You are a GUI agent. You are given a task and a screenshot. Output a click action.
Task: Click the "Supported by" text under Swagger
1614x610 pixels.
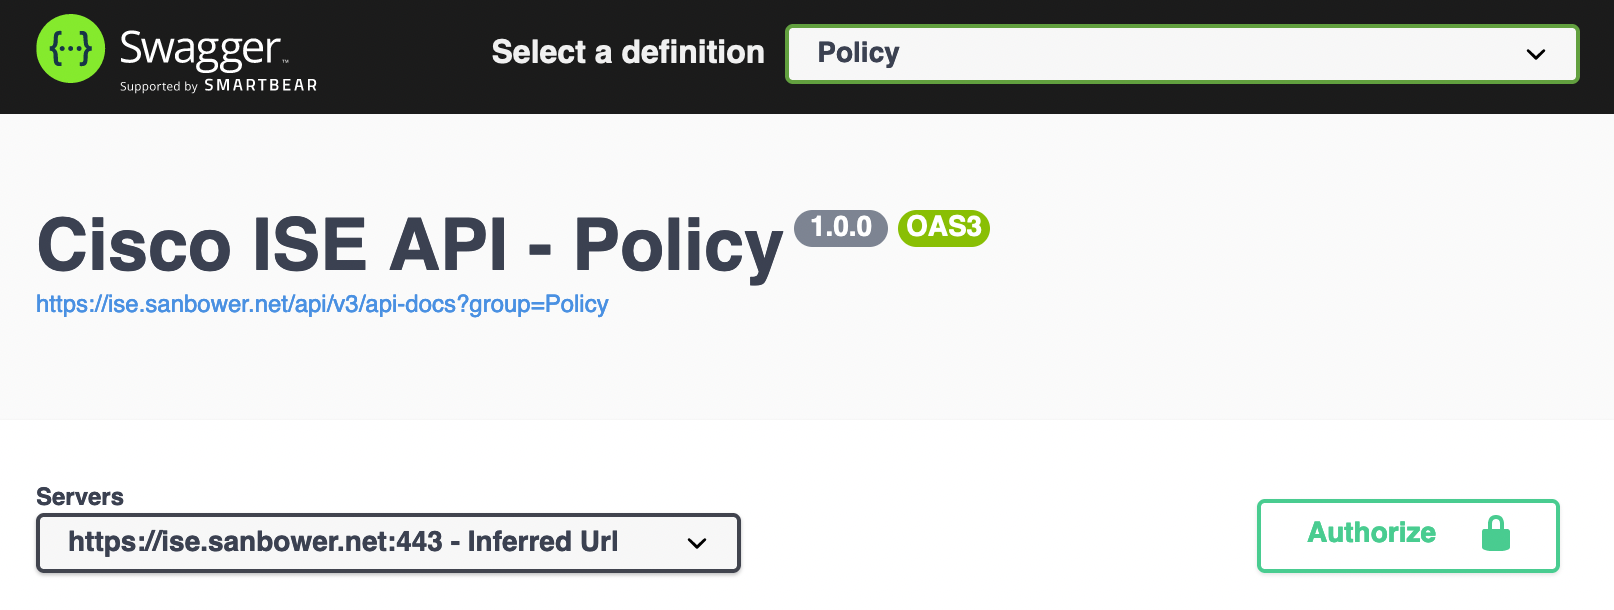click(159, 87)
